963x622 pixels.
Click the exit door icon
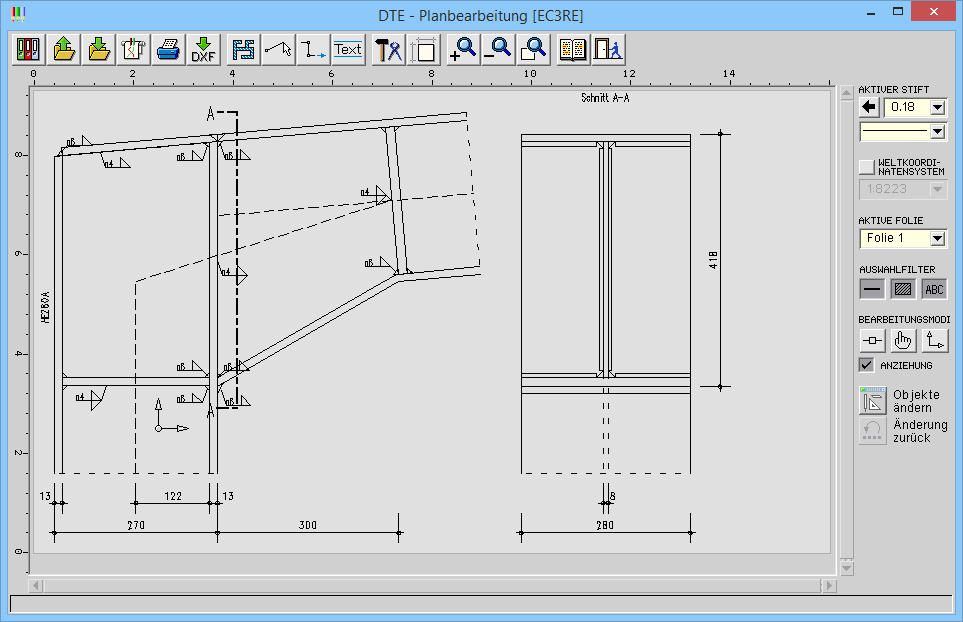(607, 50)
